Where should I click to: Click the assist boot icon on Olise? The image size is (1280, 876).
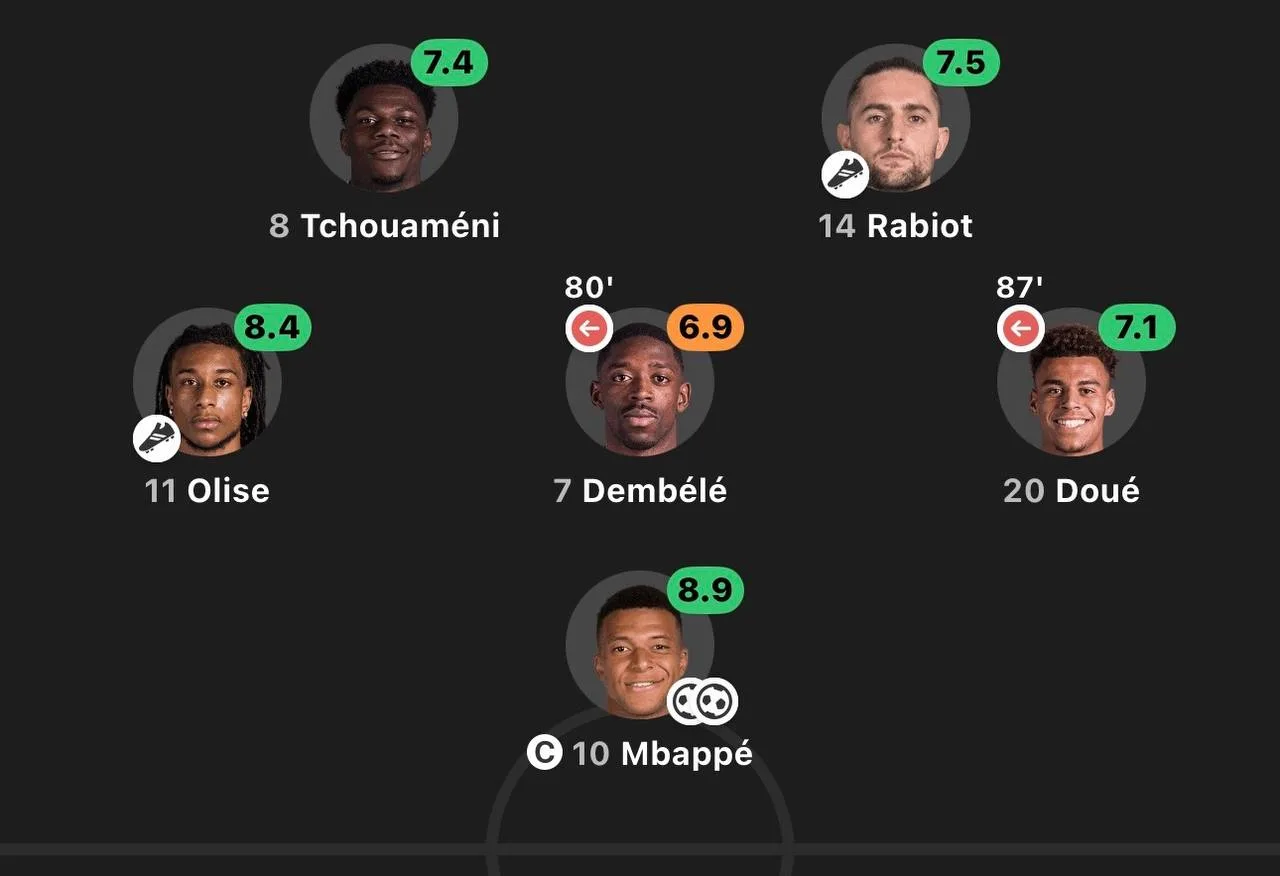pyautogui.click(x=157, y=439)
